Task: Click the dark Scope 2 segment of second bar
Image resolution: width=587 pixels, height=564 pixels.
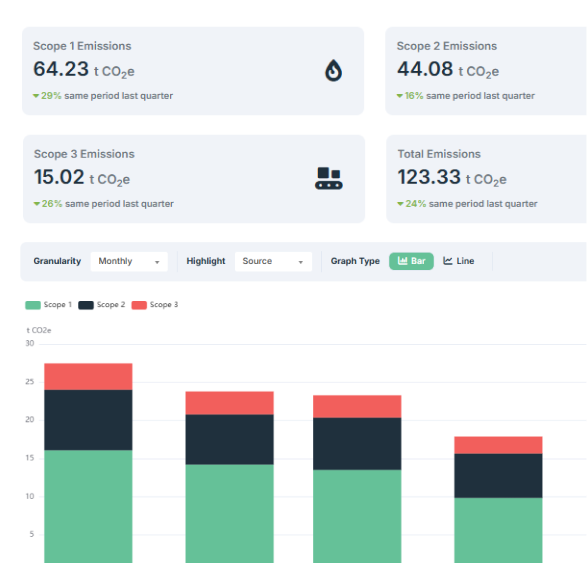Action: pos(229,439)
